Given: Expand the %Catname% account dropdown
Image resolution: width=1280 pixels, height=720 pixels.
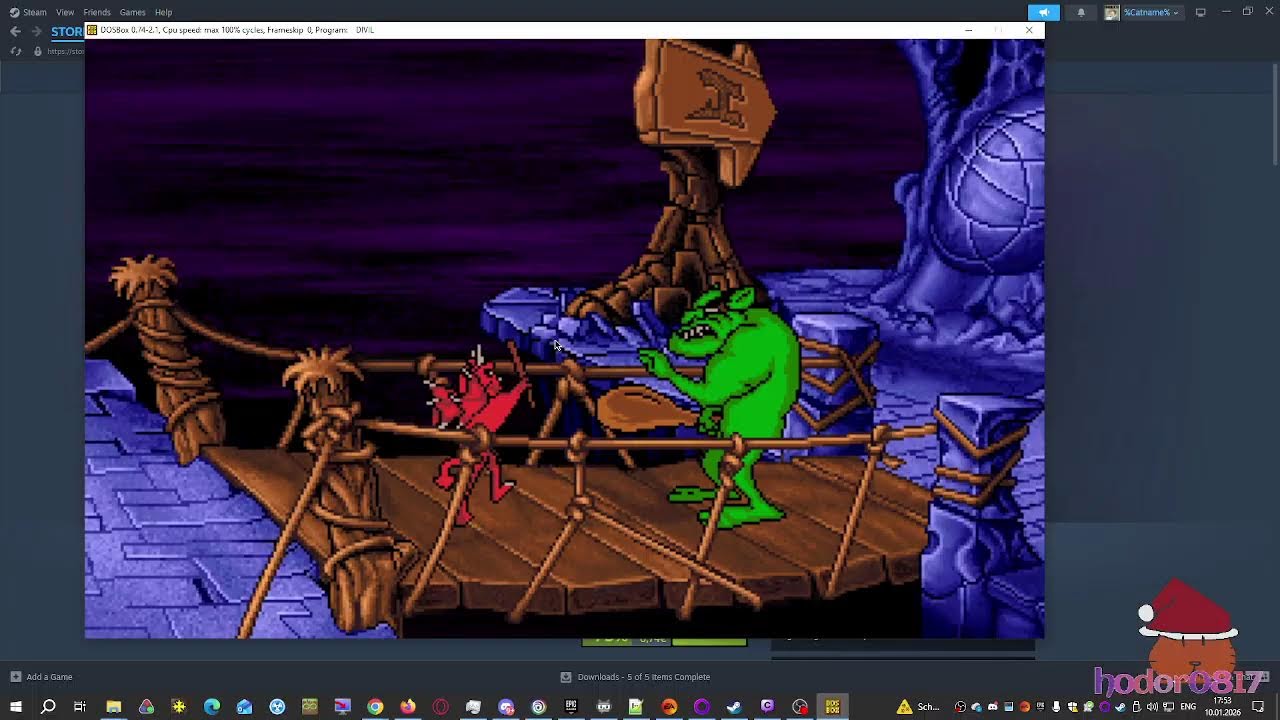Looking at the screenshot, I should point(1143,12).
